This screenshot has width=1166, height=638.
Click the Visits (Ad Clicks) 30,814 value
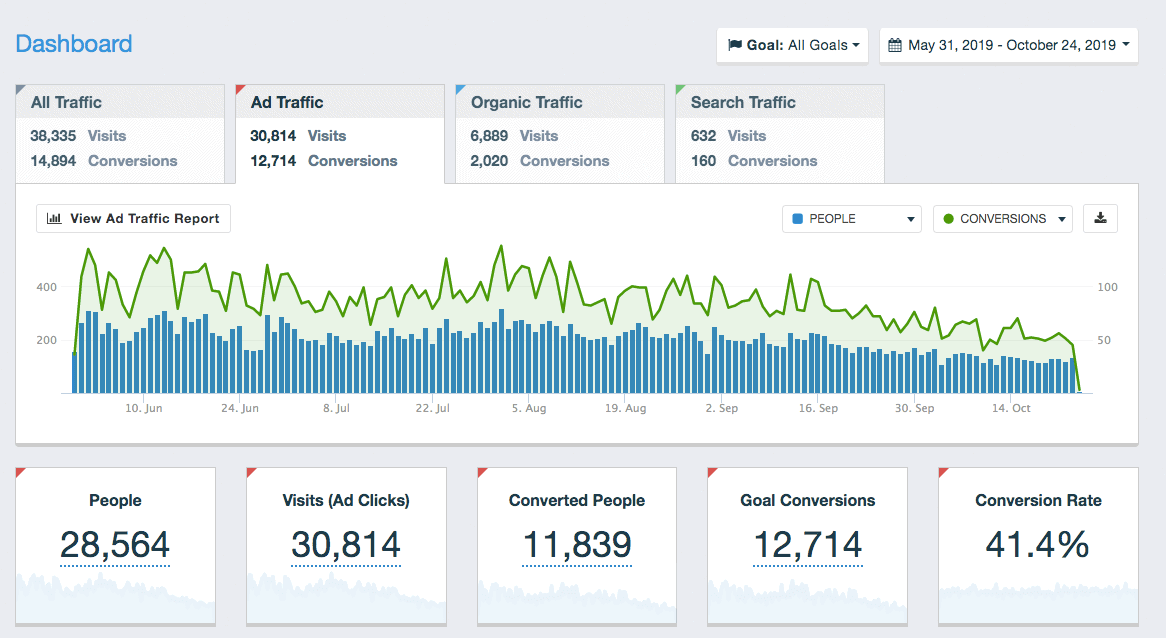click(346, 545)
